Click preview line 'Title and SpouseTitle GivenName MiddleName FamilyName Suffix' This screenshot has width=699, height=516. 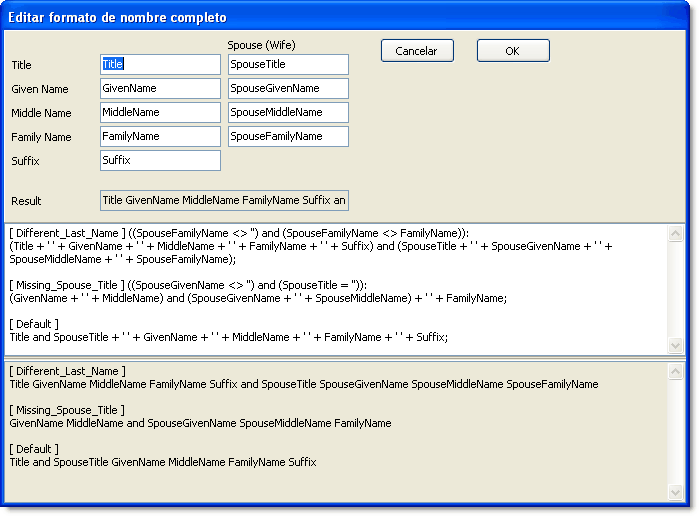pos(163,462)
